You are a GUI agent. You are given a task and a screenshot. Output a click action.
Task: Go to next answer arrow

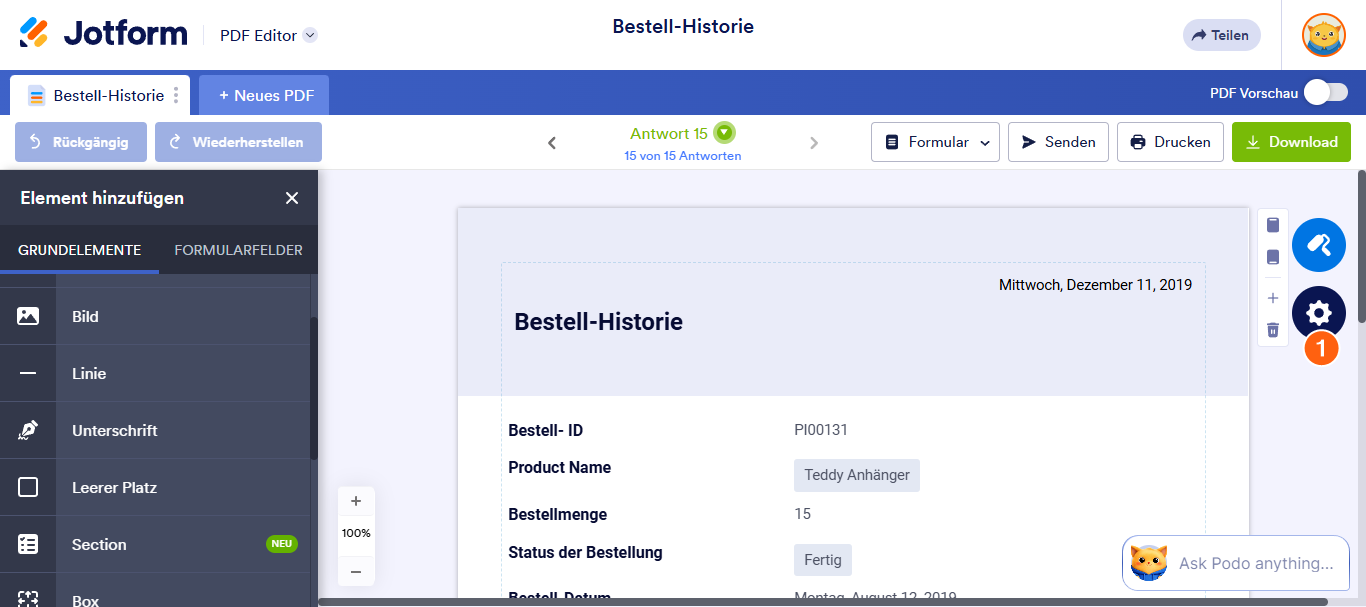point(814,143)
